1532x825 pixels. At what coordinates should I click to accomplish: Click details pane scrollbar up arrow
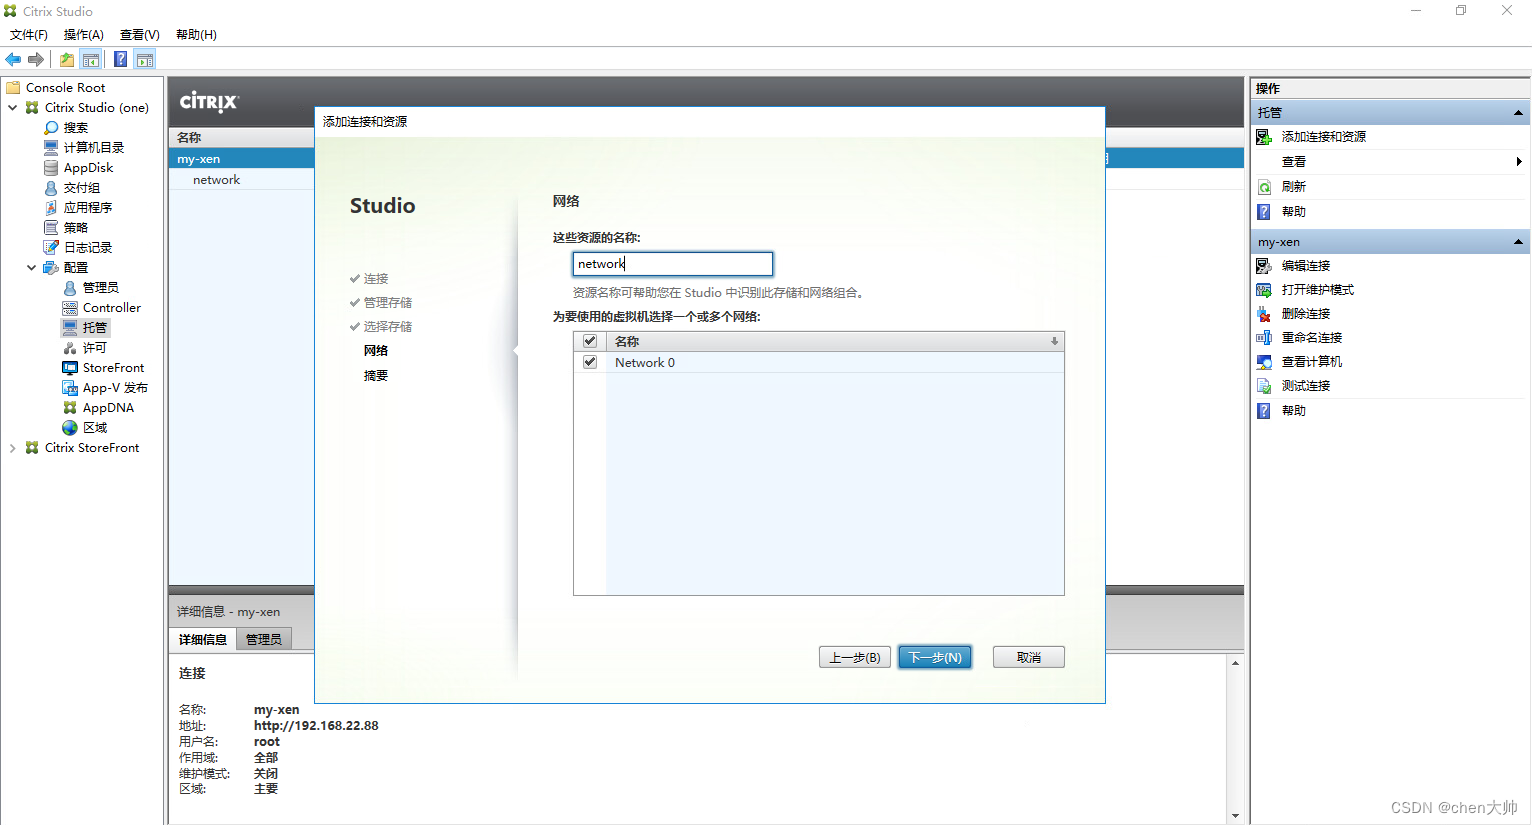pyautogui.click(x=1235, y=663)
